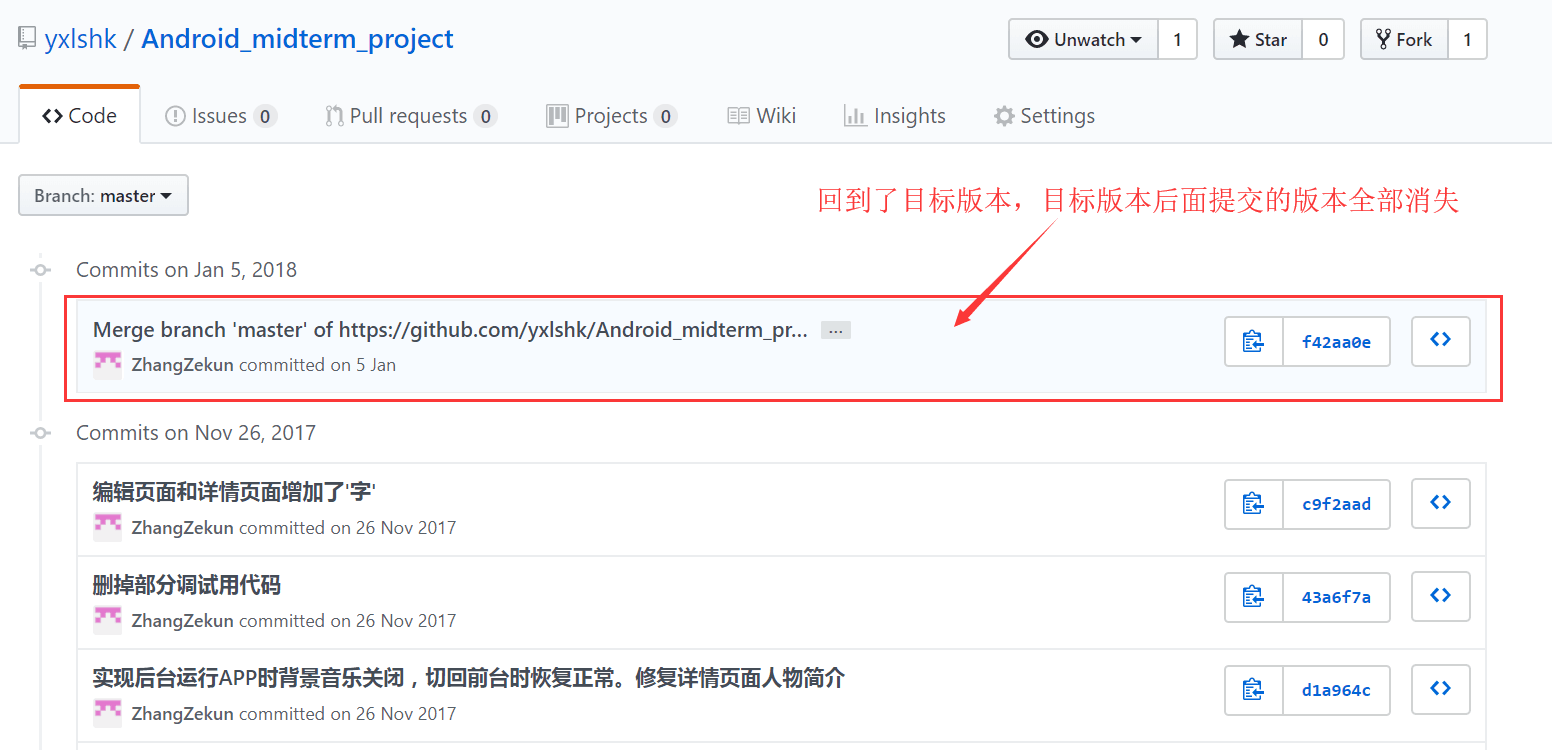This screenshot has width=1552, height=750.
Task: Open the Insights tab
Action: [x=895, y=116]
